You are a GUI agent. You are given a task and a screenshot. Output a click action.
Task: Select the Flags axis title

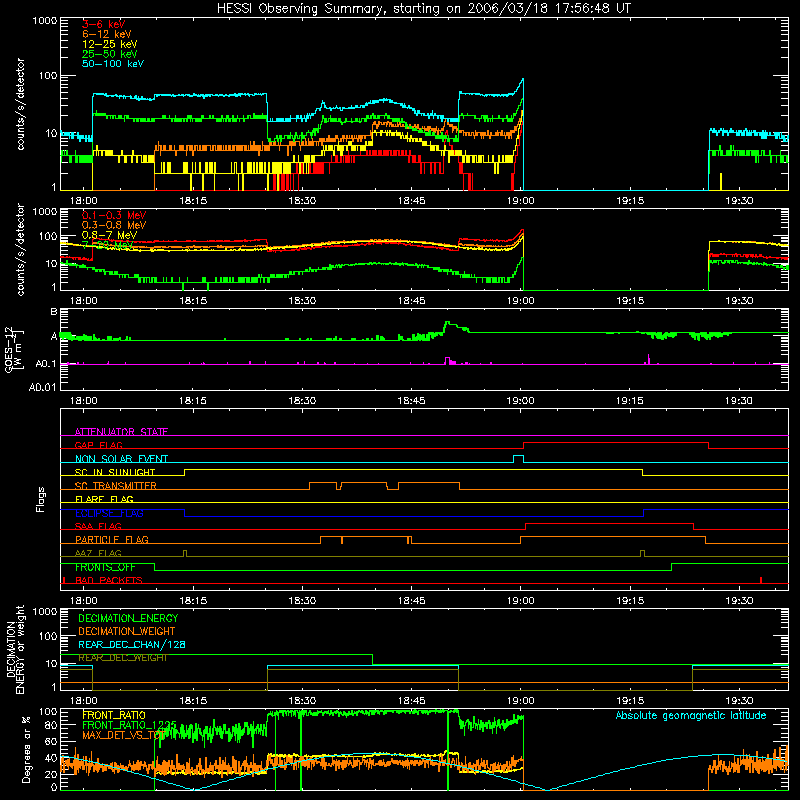coord(40,499)
